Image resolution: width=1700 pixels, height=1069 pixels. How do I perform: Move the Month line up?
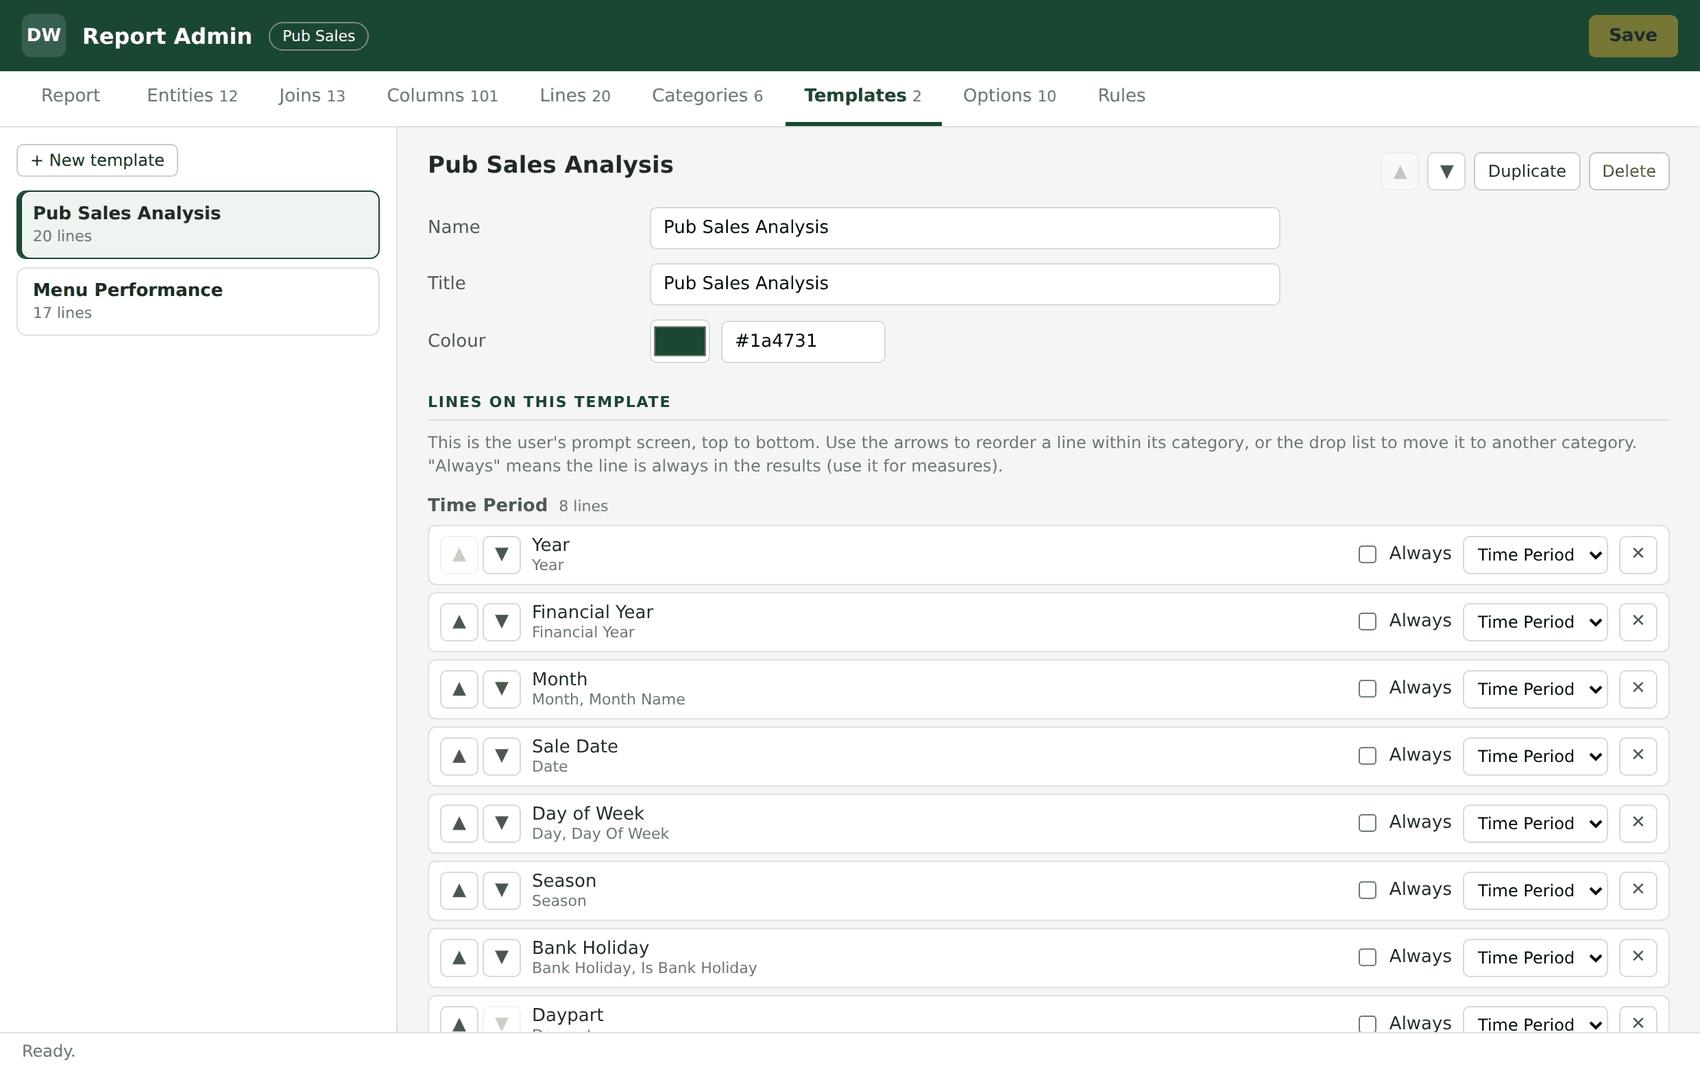(x=459, y=689)
